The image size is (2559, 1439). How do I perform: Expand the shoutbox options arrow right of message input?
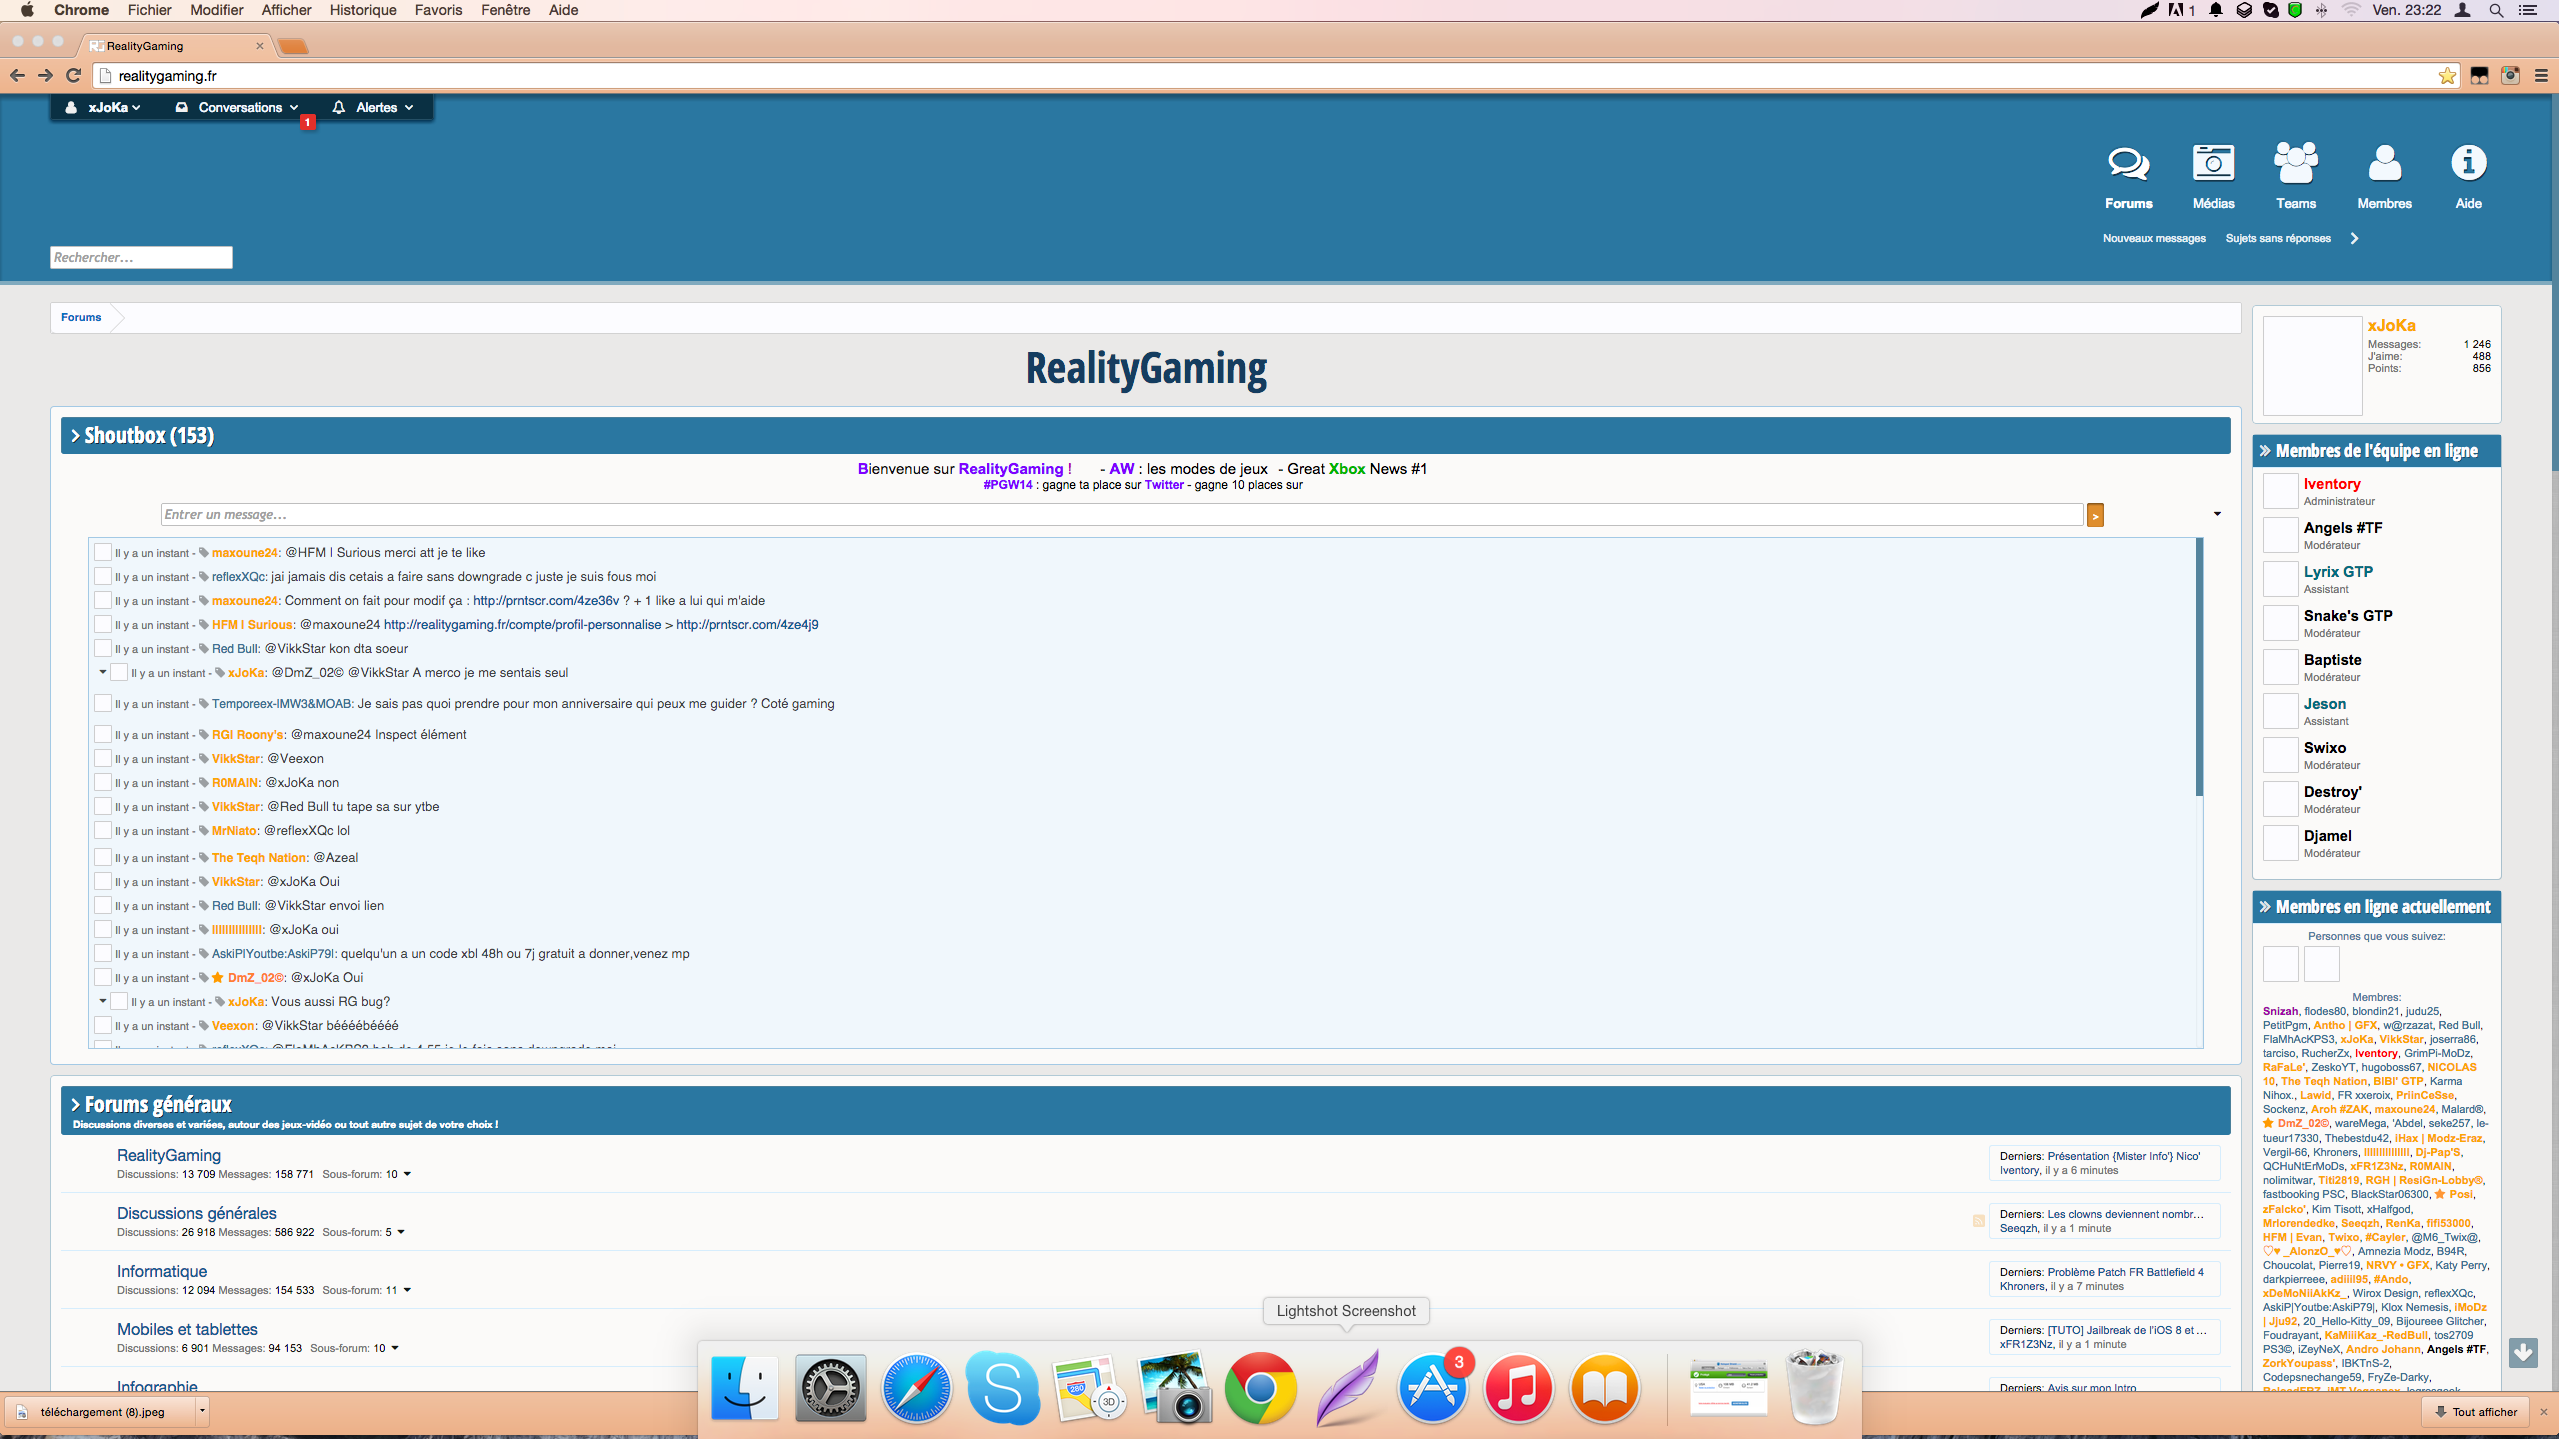pyautogui.click(x=2217, y=514)
